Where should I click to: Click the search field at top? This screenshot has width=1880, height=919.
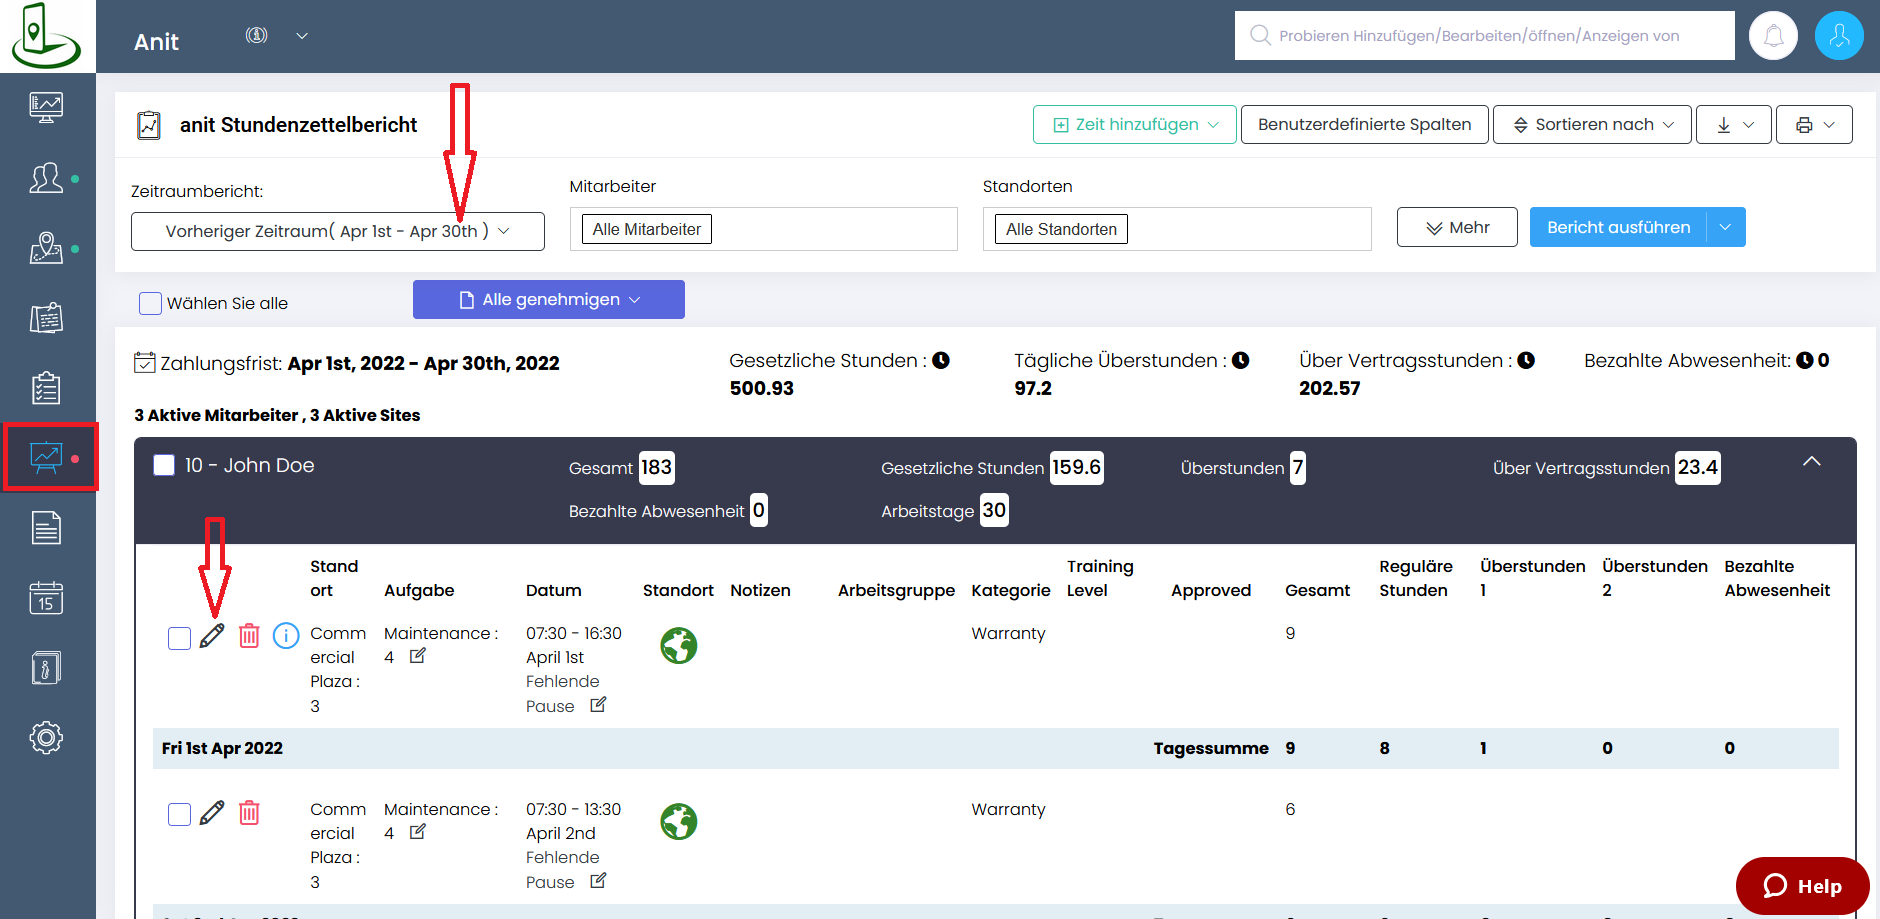pos(1485,36)
